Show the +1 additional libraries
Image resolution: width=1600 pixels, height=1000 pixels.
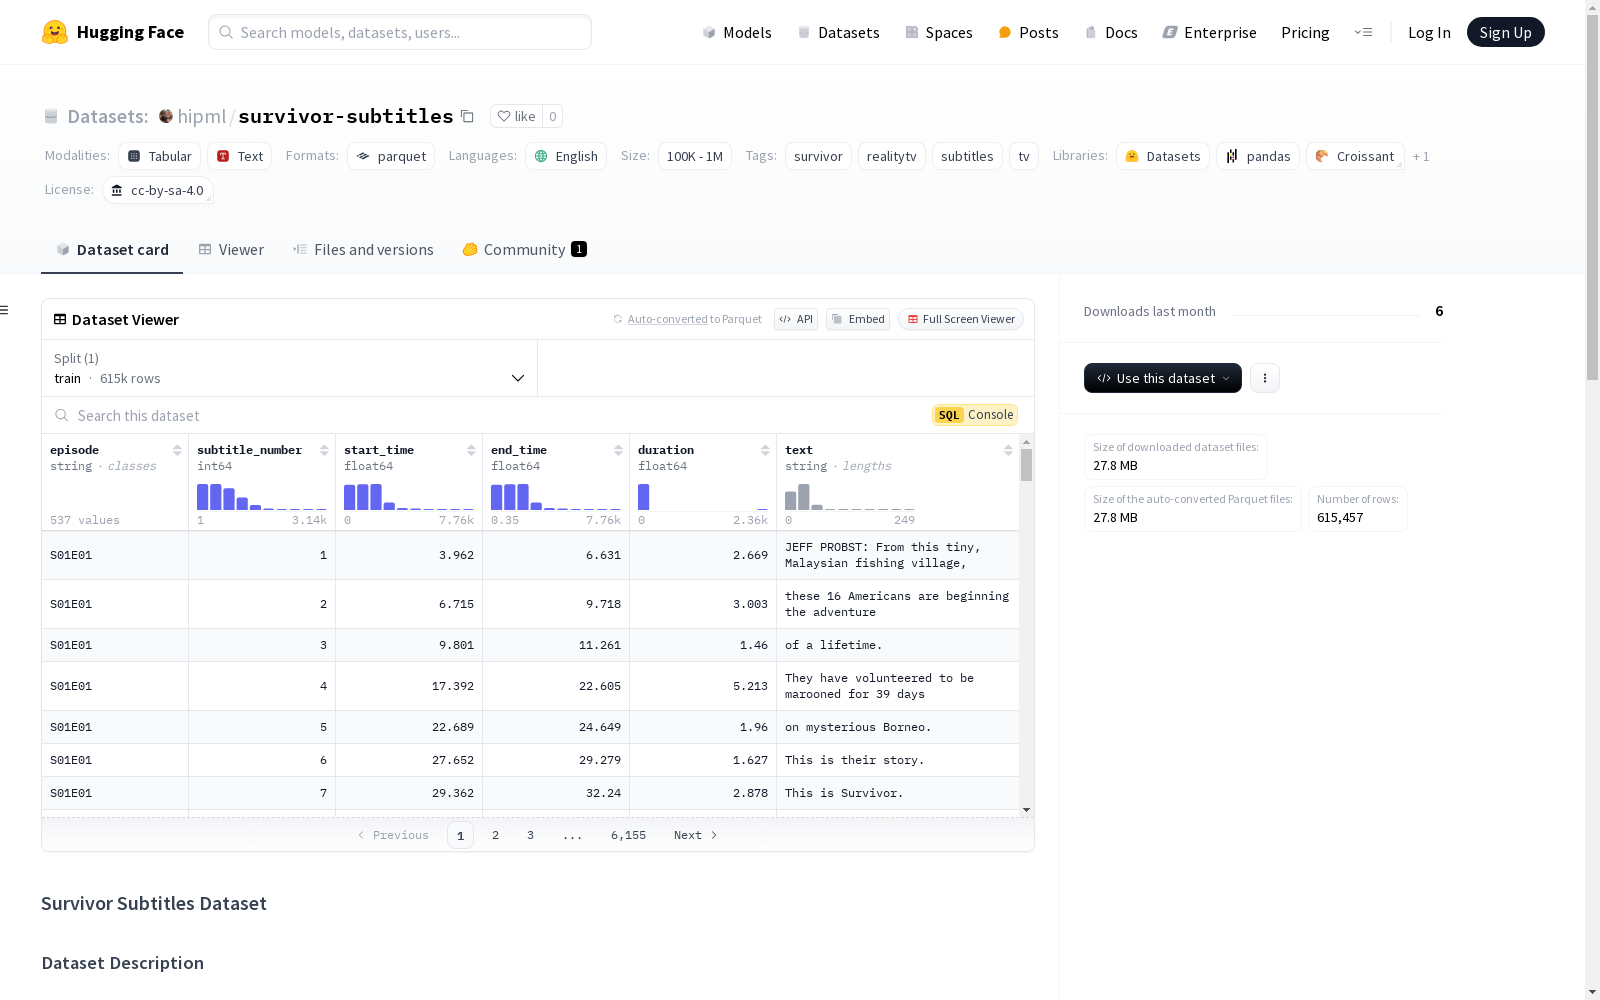[x=1421, y=156]
